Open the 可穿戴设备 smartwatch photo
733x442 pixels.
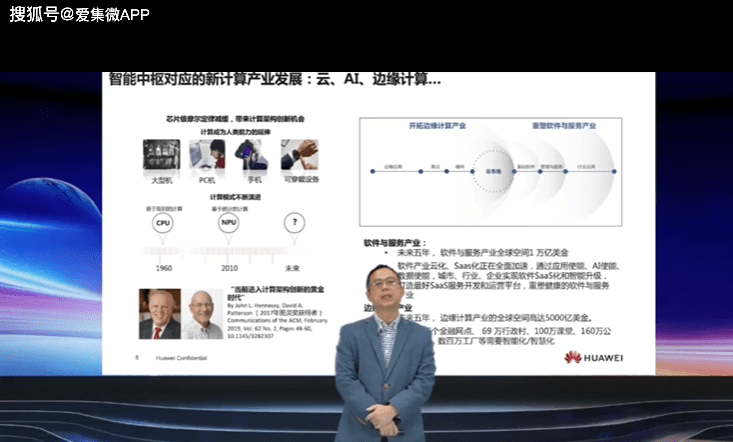pyautogui.click(x=300, y=155)
